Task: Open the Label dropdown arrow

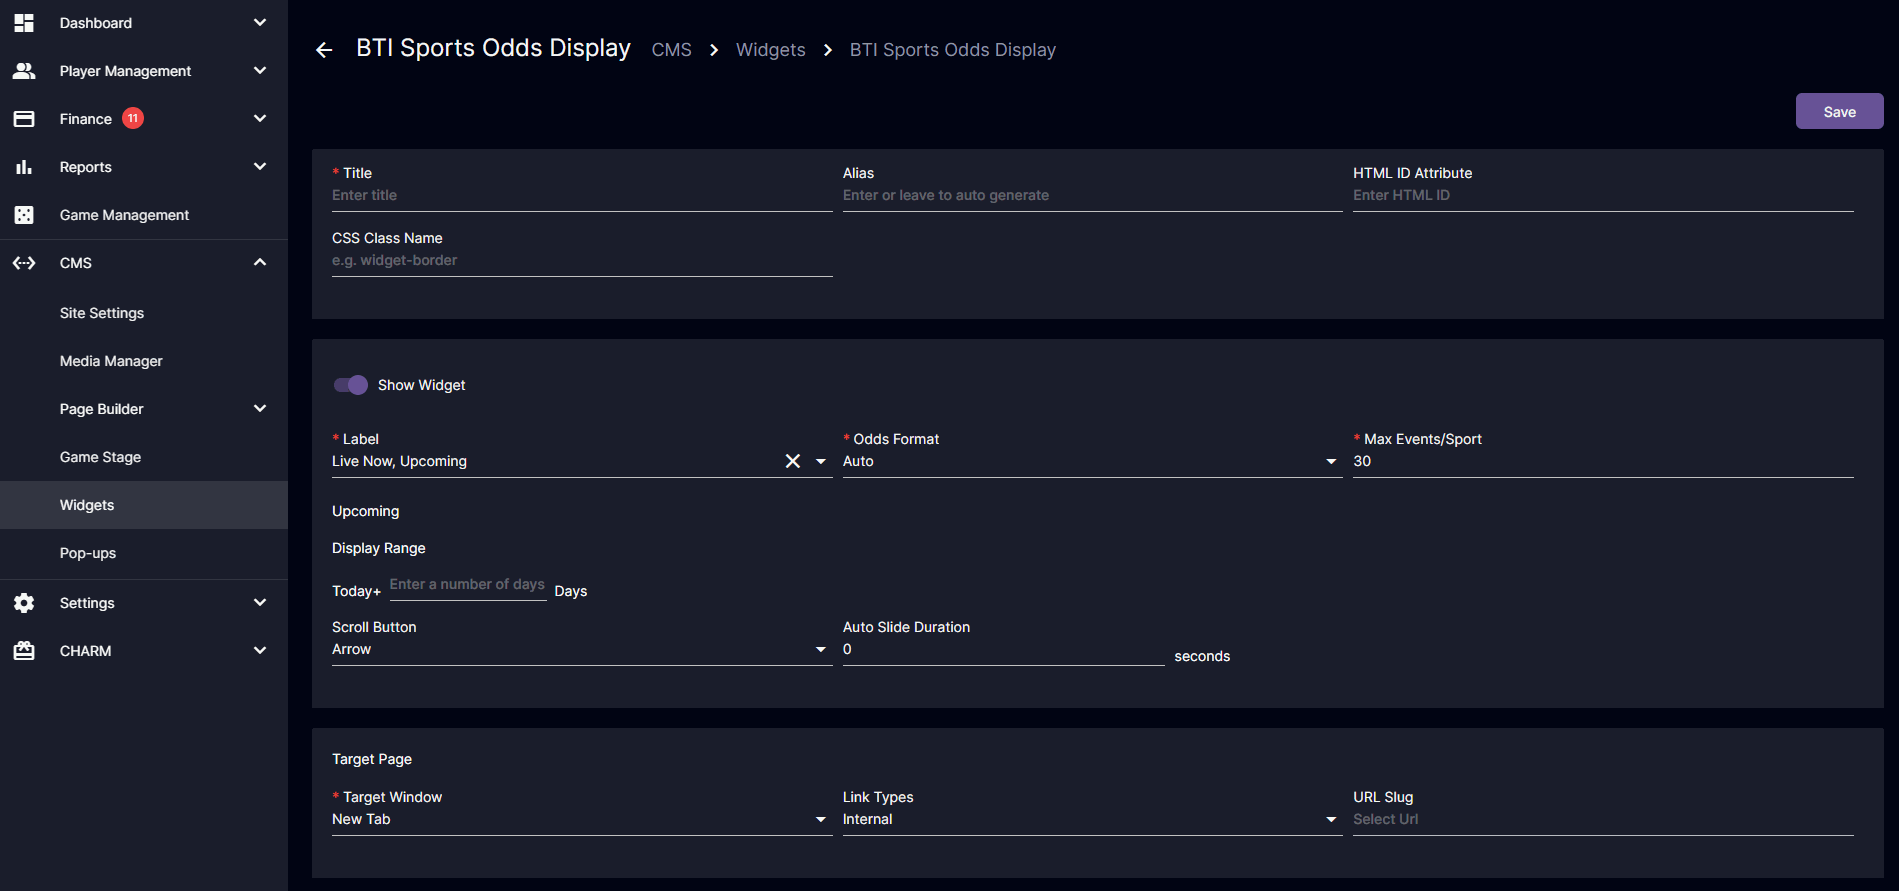Action: click(x=821, y=461)
